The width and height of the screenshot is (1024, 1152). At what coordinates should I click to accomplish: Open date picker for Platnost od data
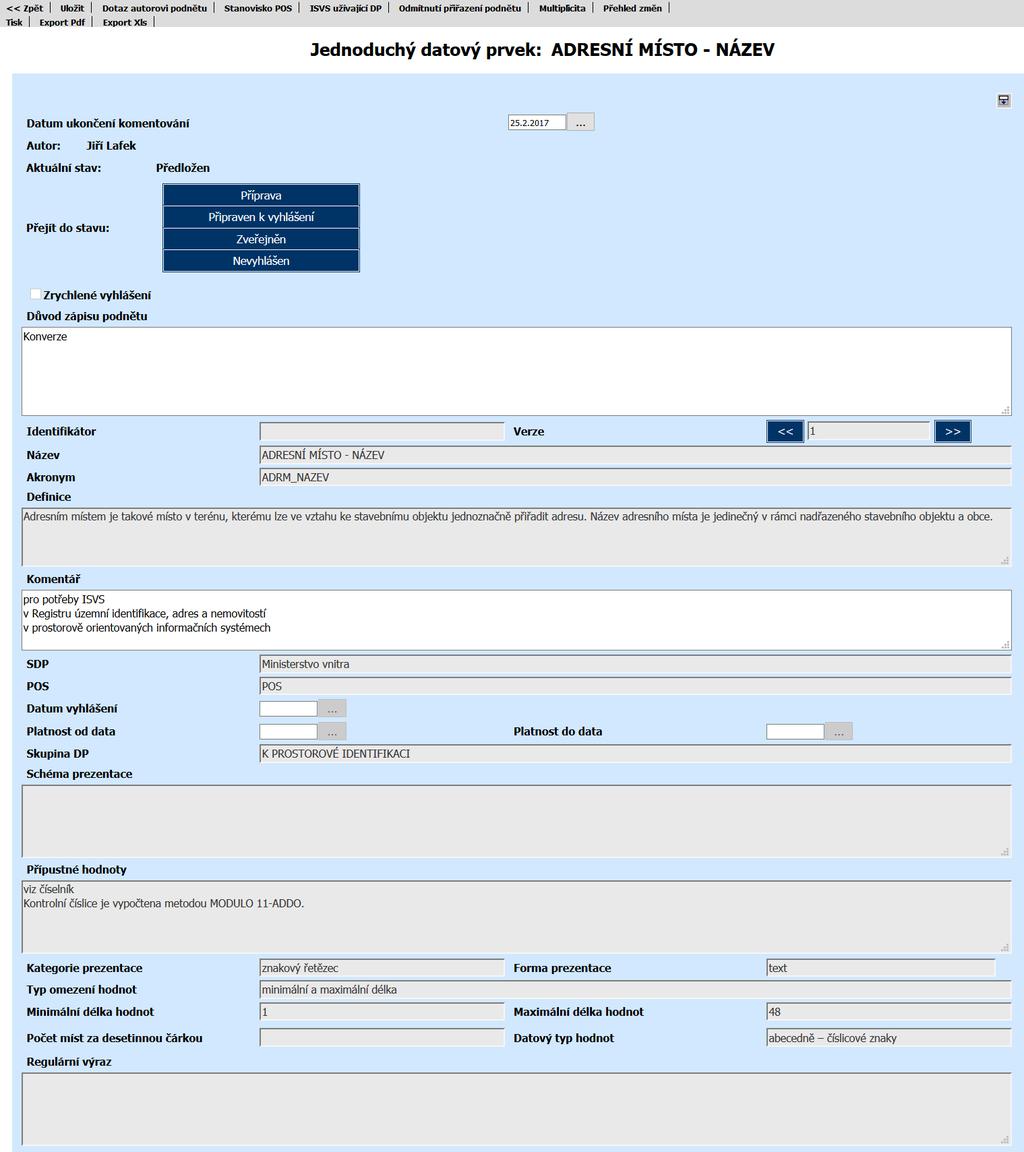(332, 732)
